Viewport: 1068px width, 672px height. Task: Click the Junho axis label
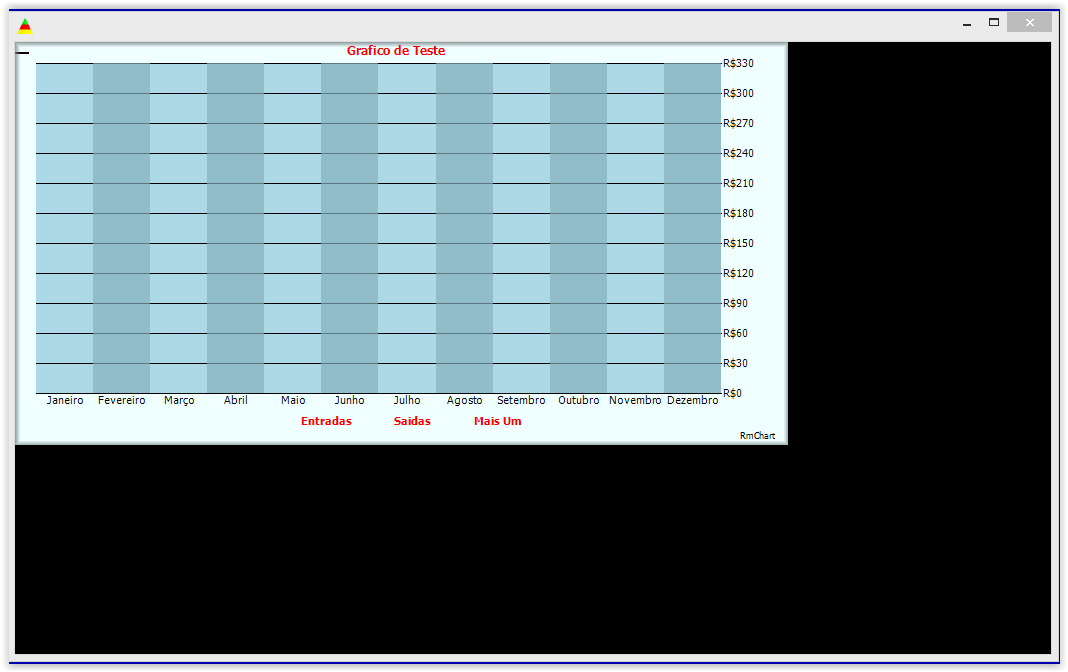(349, 400)
